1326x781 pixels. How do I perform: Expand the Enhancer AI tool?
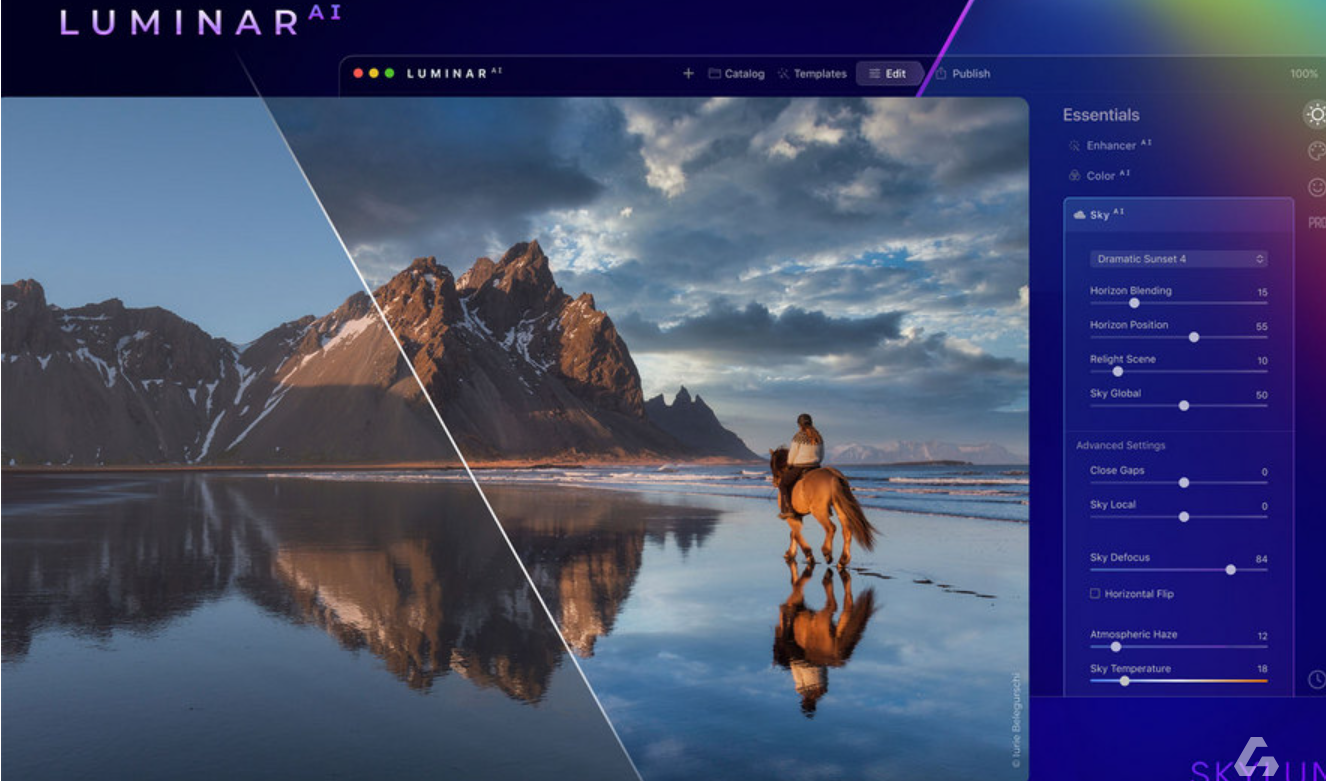pos(1109,145)
